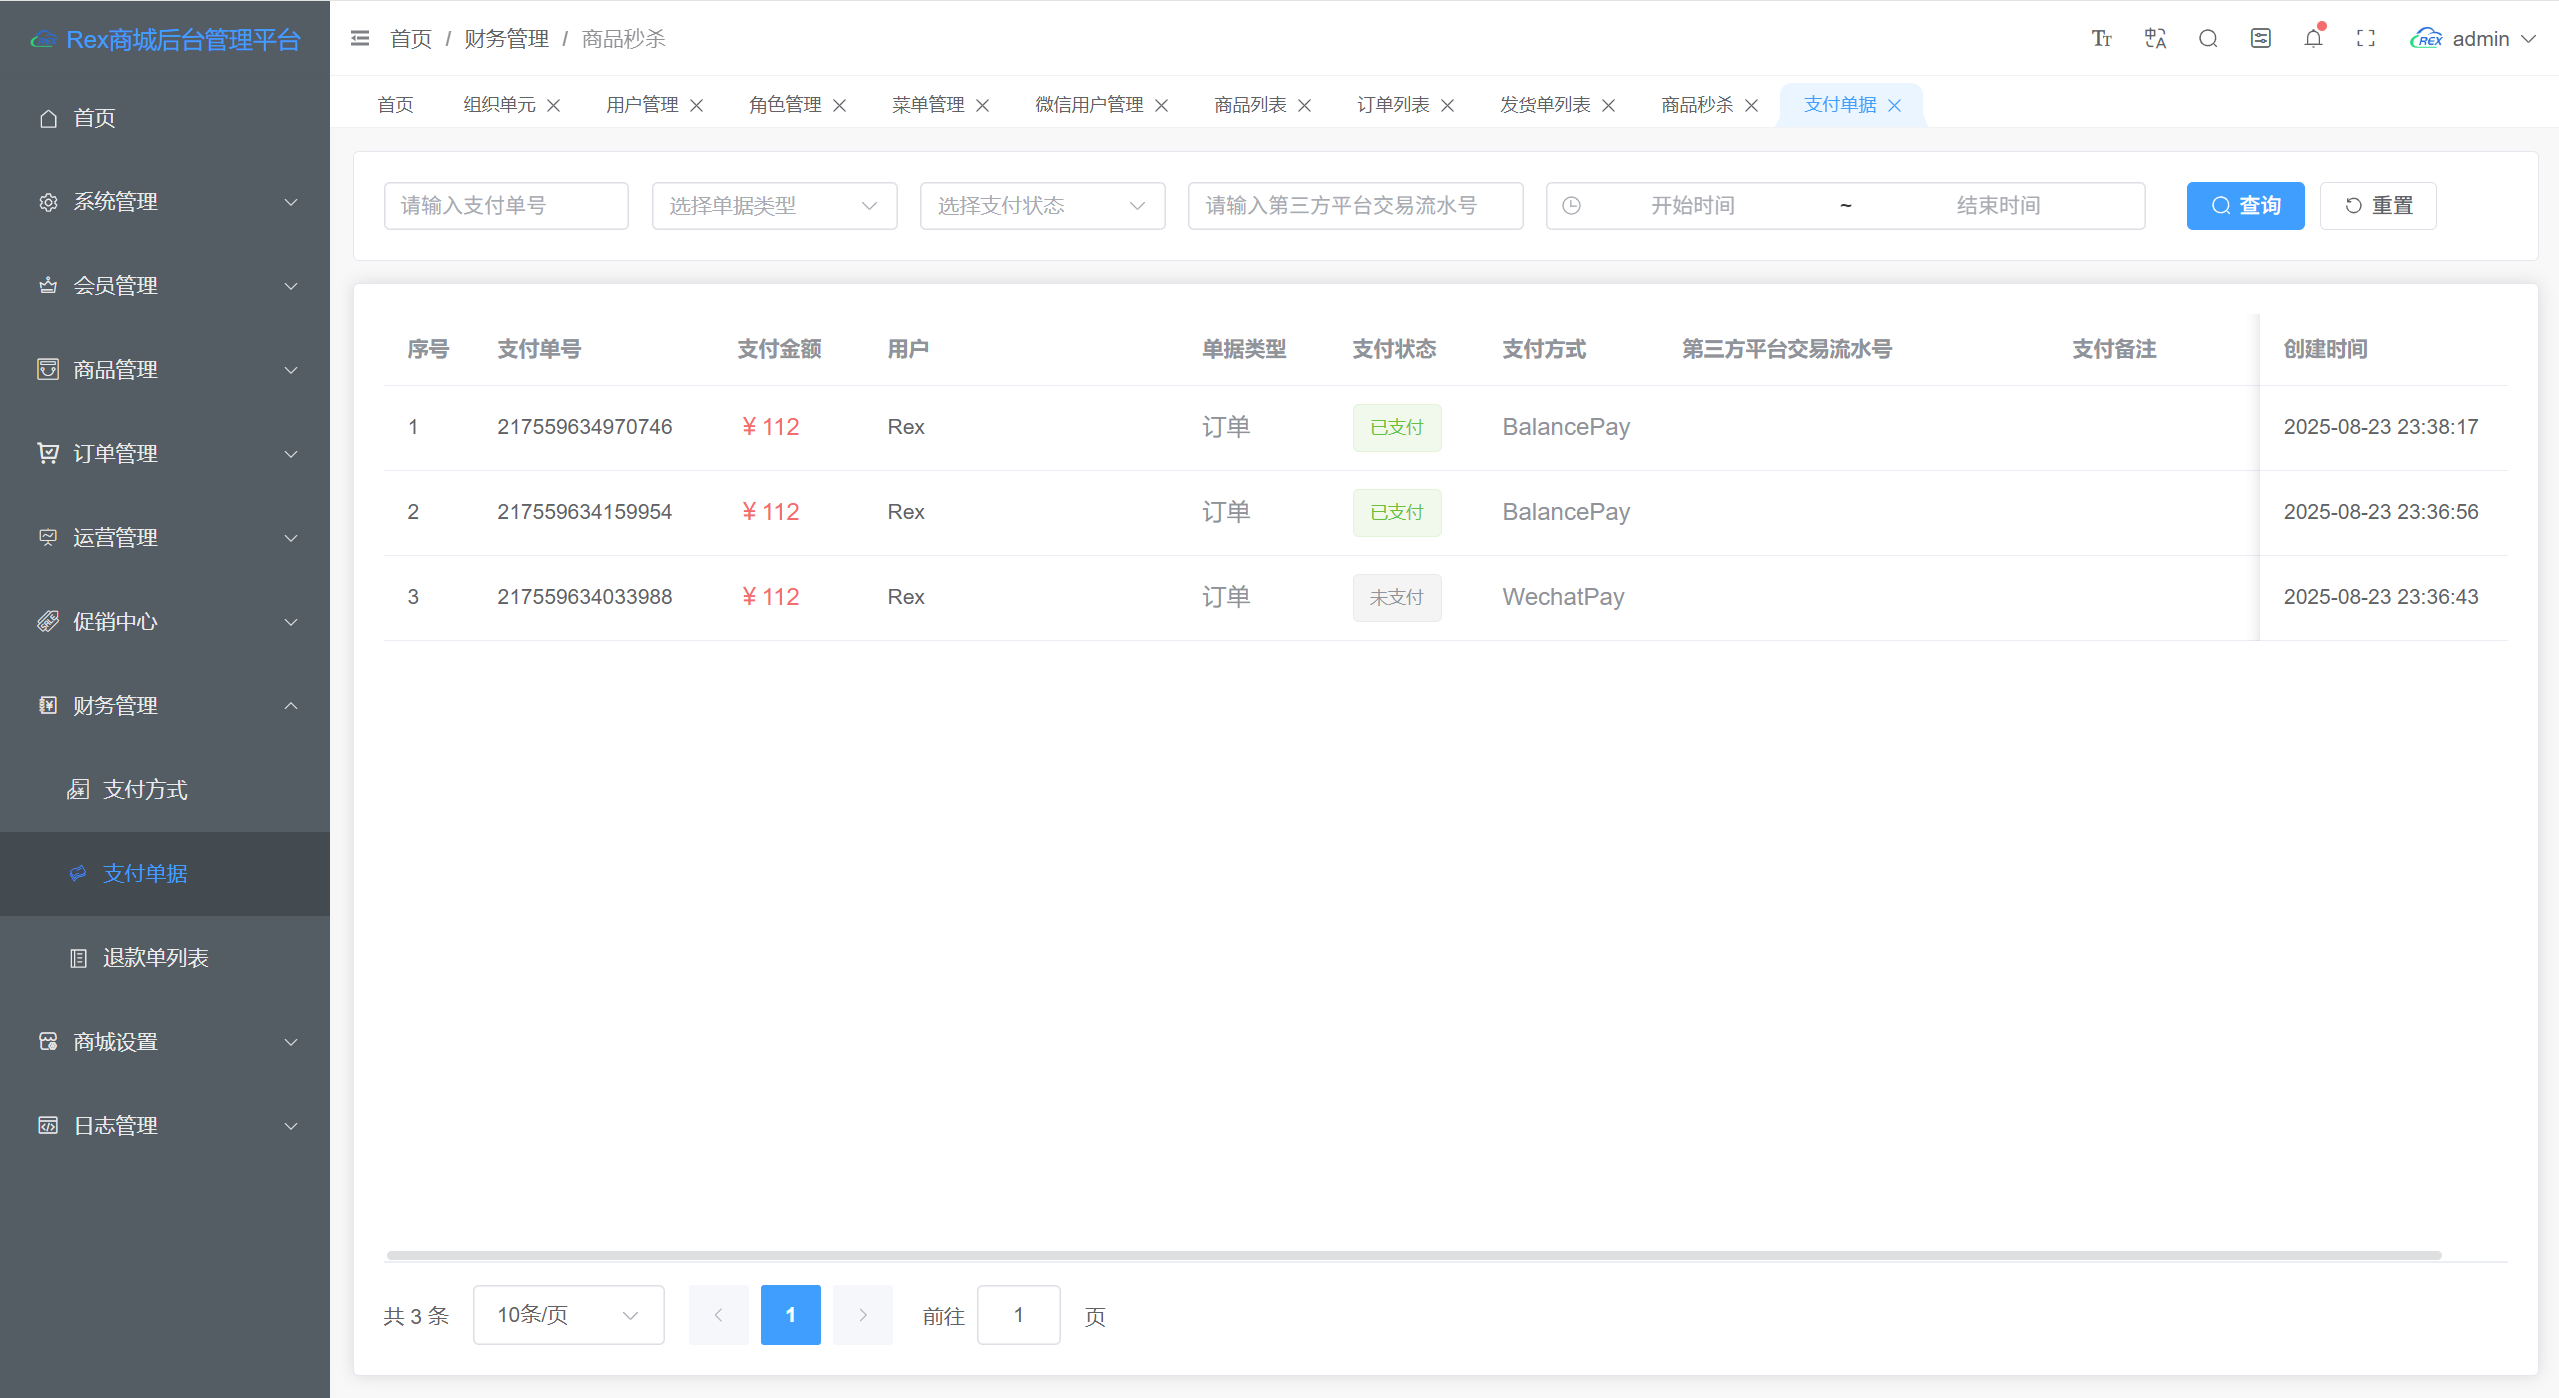Viewport: 2559px width, 1398px height.
Task: Close the 用户管理 tab
Action: 696,105
